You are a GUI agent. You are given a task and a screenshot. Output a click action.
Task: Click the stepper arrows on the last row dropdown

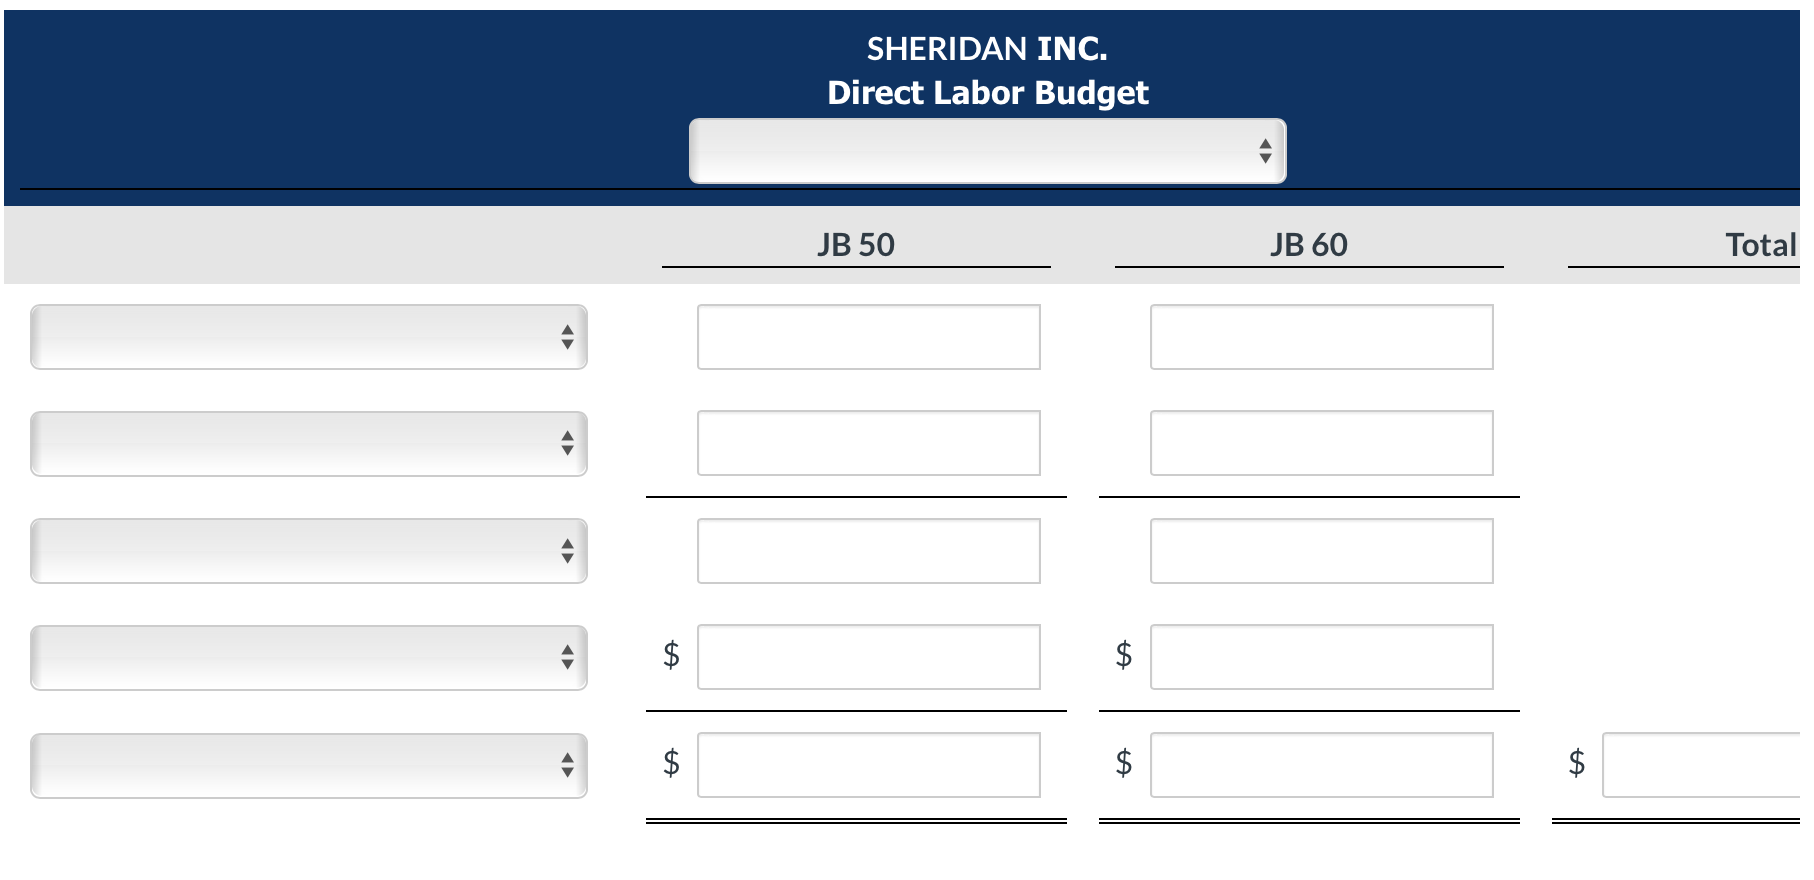click(566, 766)
